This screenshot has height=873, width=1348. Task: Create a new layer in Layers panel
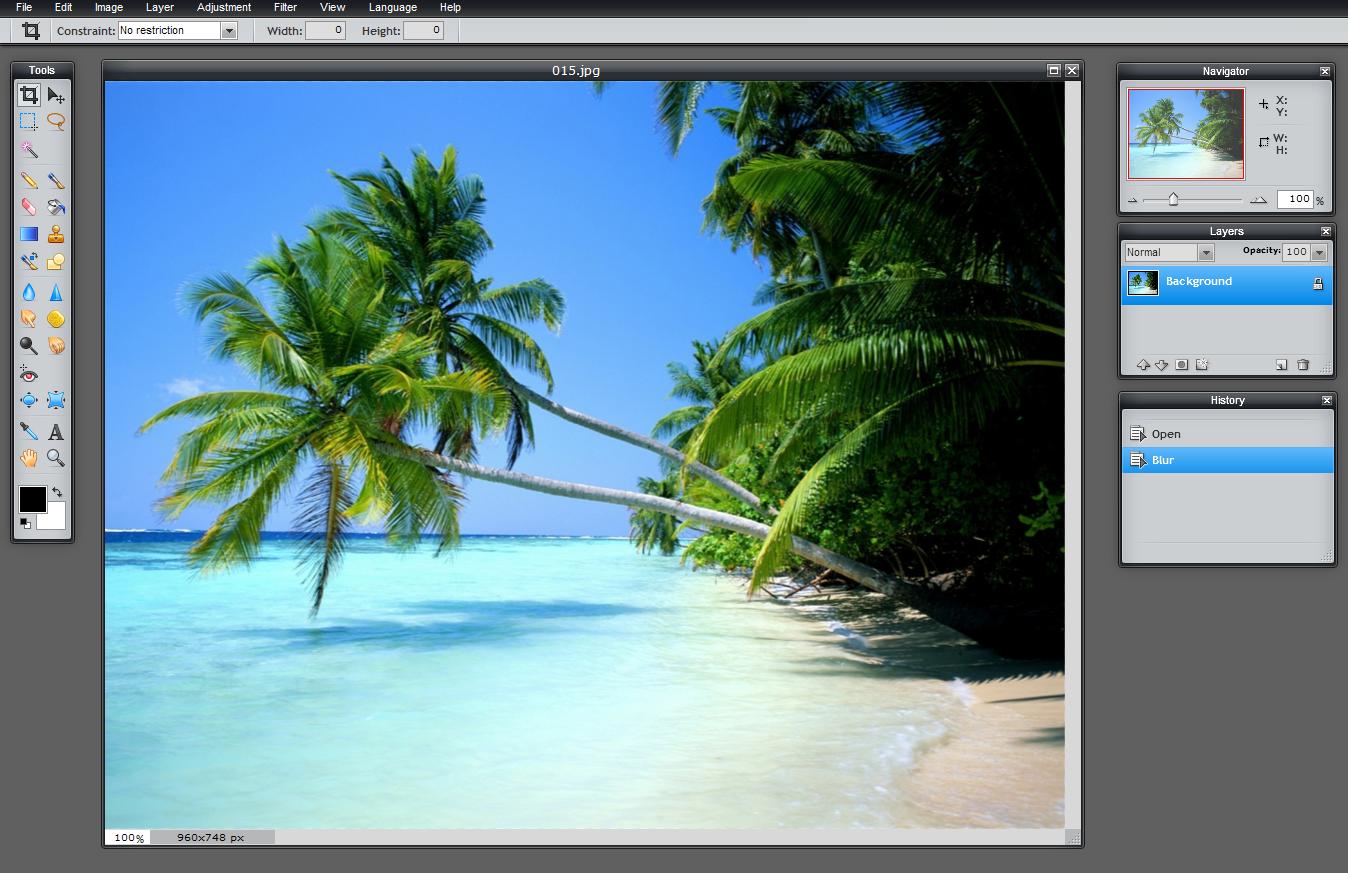[1281, 364]
